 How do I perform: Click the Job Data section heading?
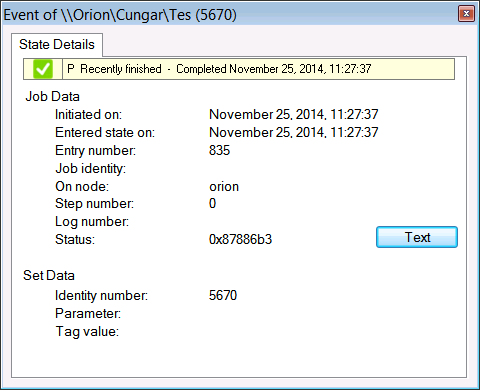tap(53, 97)
